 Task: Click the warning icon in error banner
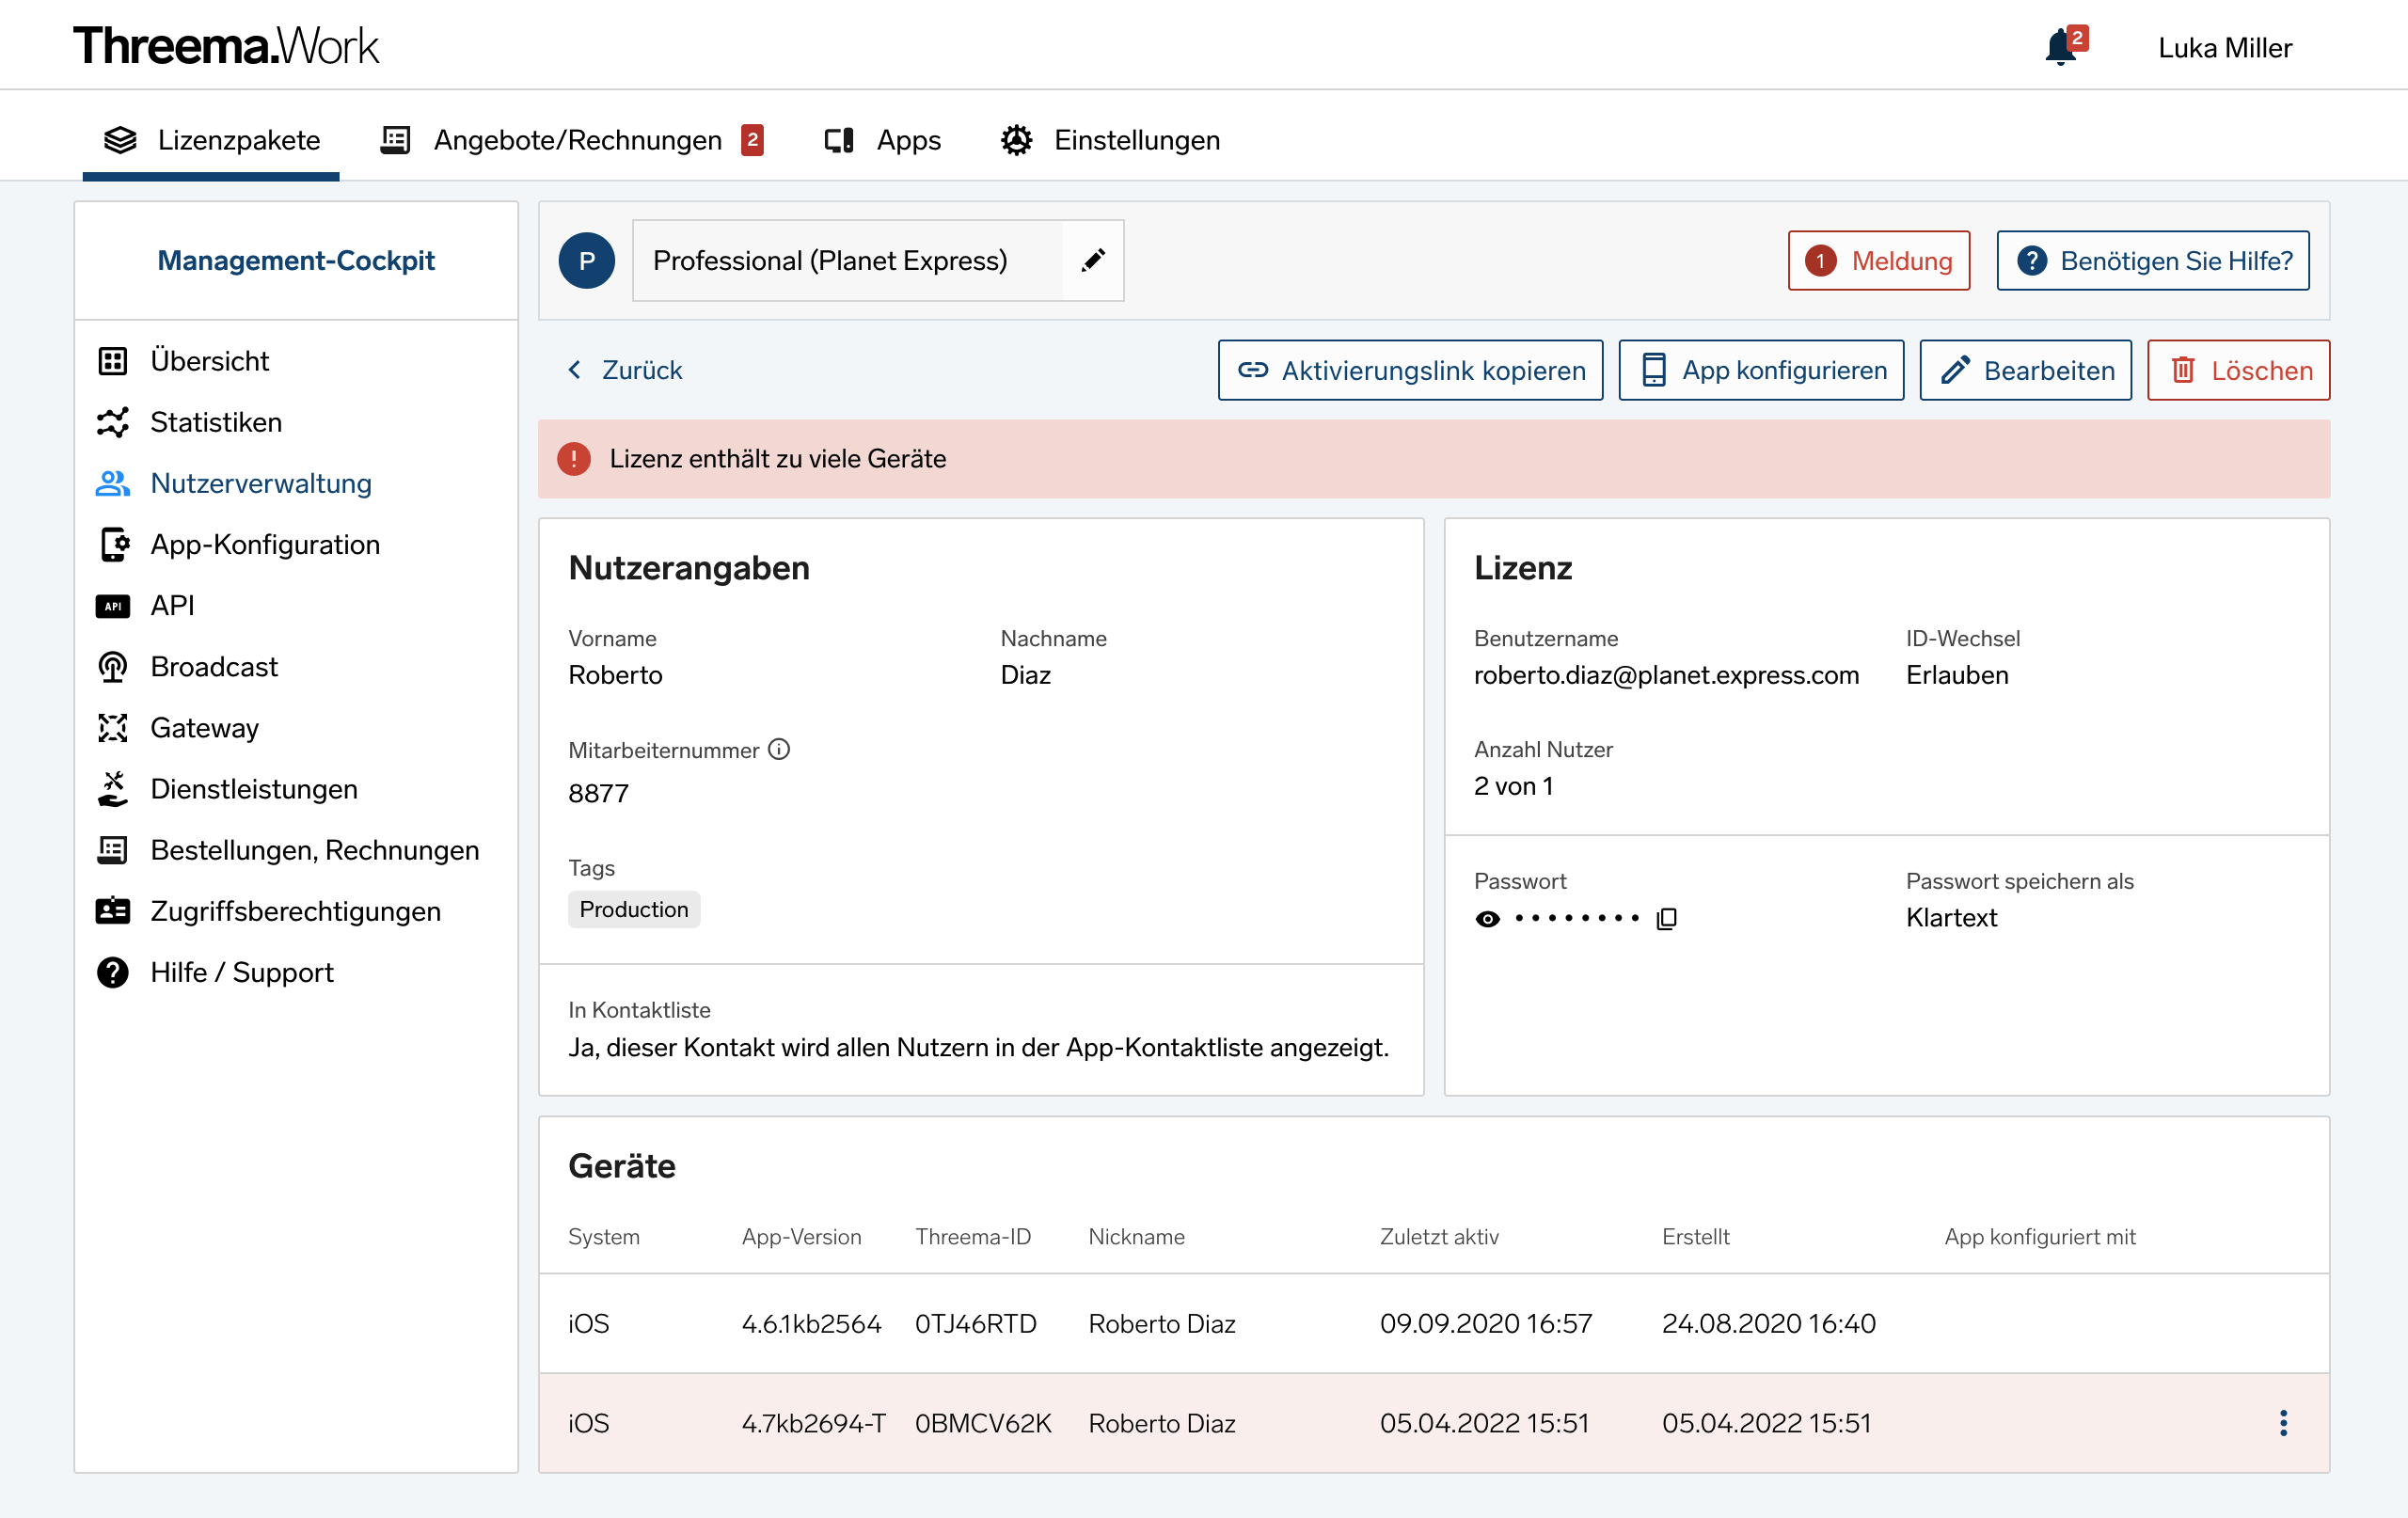click(x=574, y=459)
